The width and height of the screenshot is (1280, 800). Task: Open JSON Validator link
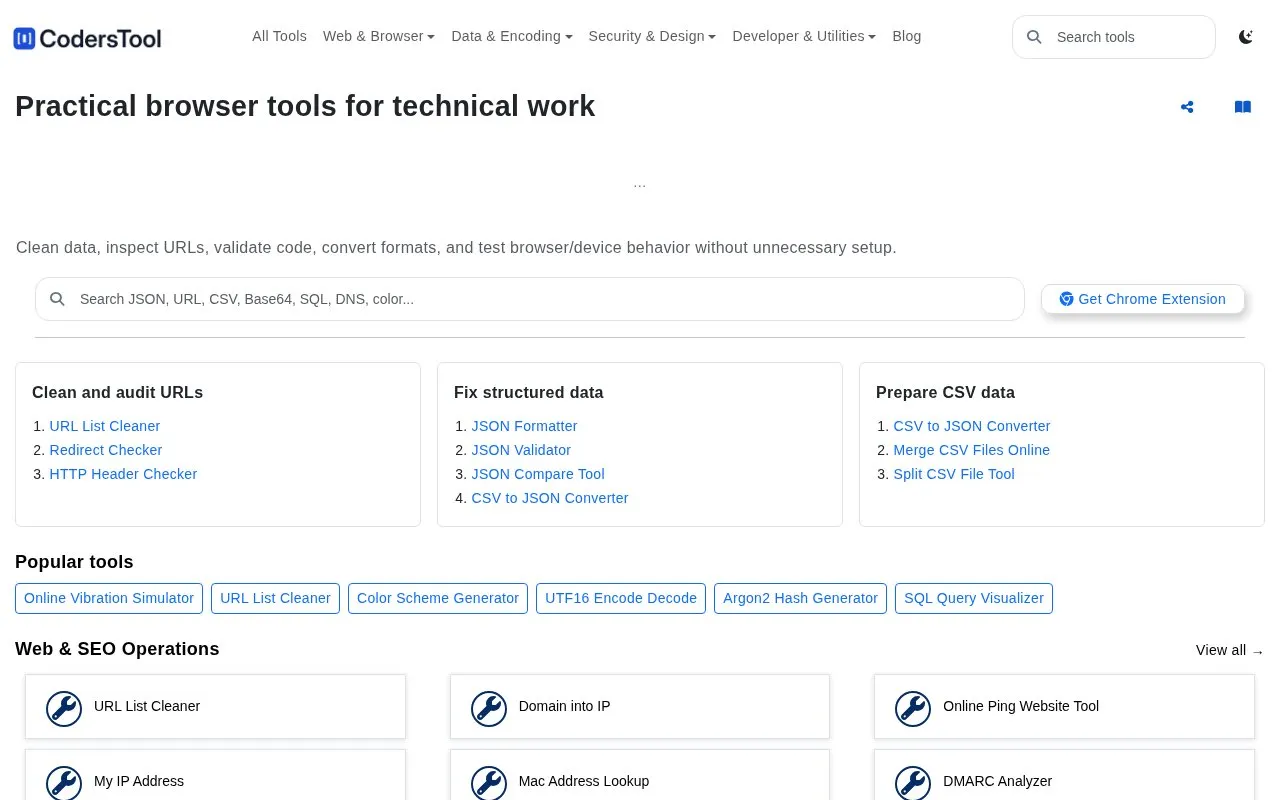click(x=521, y=450)
